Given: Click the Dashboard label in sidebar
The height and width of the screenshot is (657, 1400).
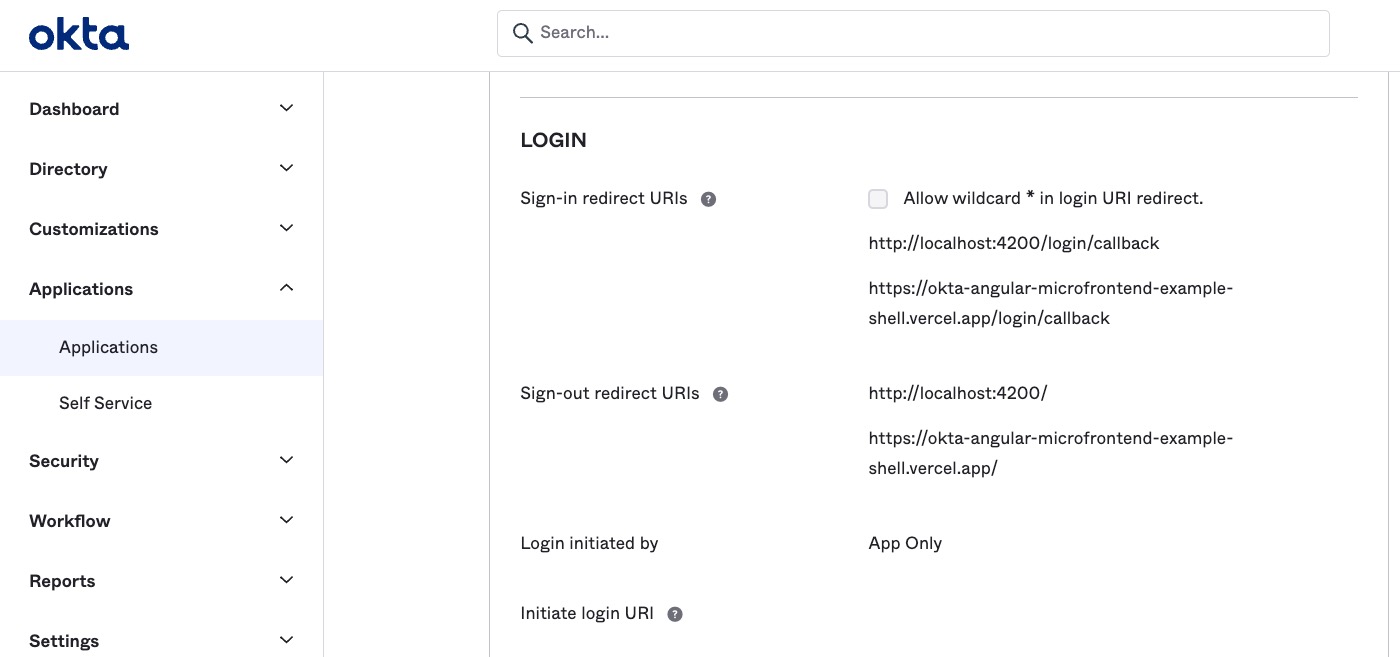Looking at the screenshot, I should click(x=74, y=109).
